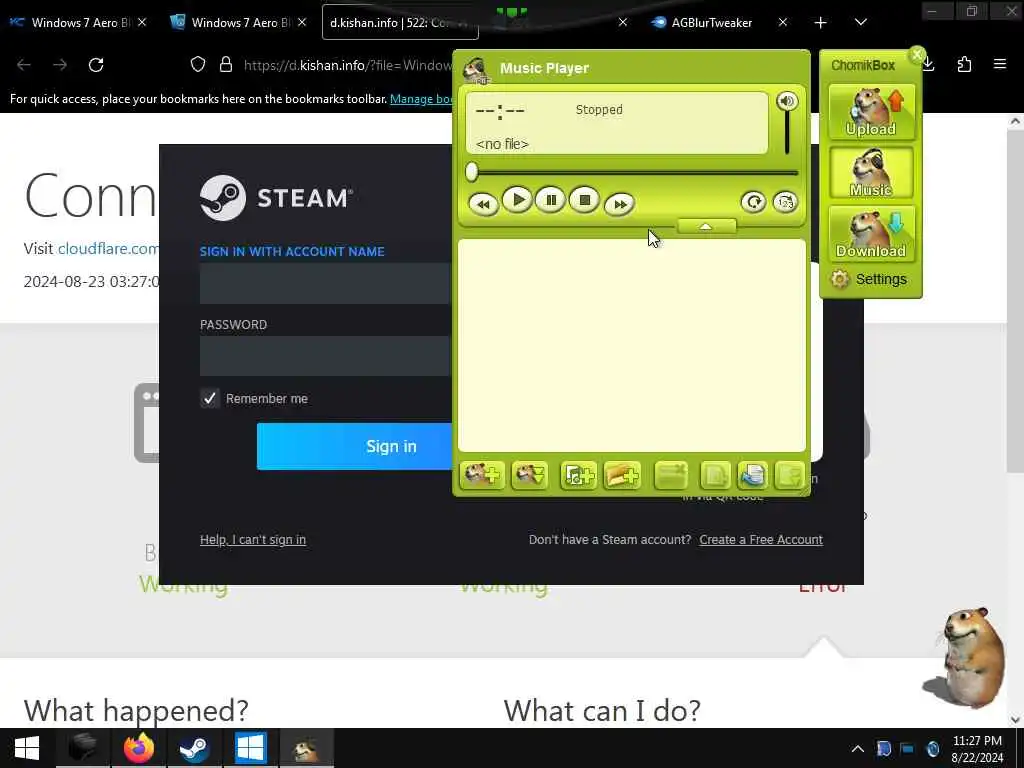The image size is (1024, 768).
Task: Toggle the 123 play order button
Action: [785, 202]
